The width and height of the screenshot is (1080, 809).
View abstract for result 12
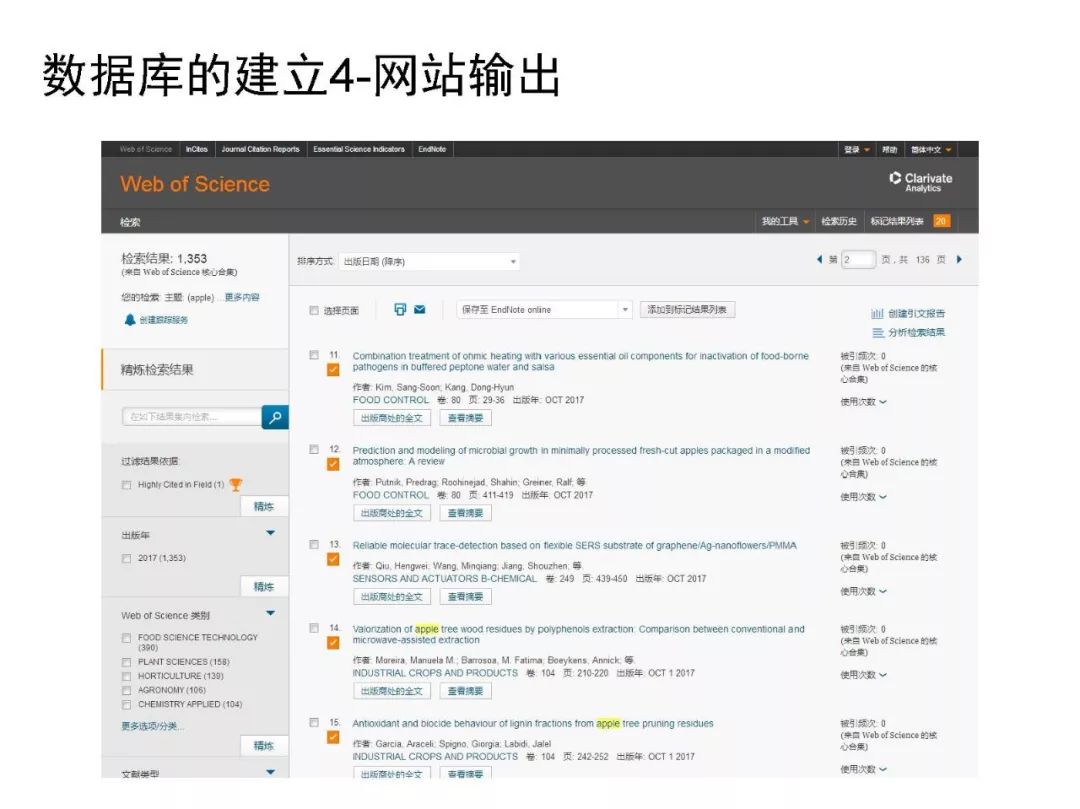coord(466,513)
